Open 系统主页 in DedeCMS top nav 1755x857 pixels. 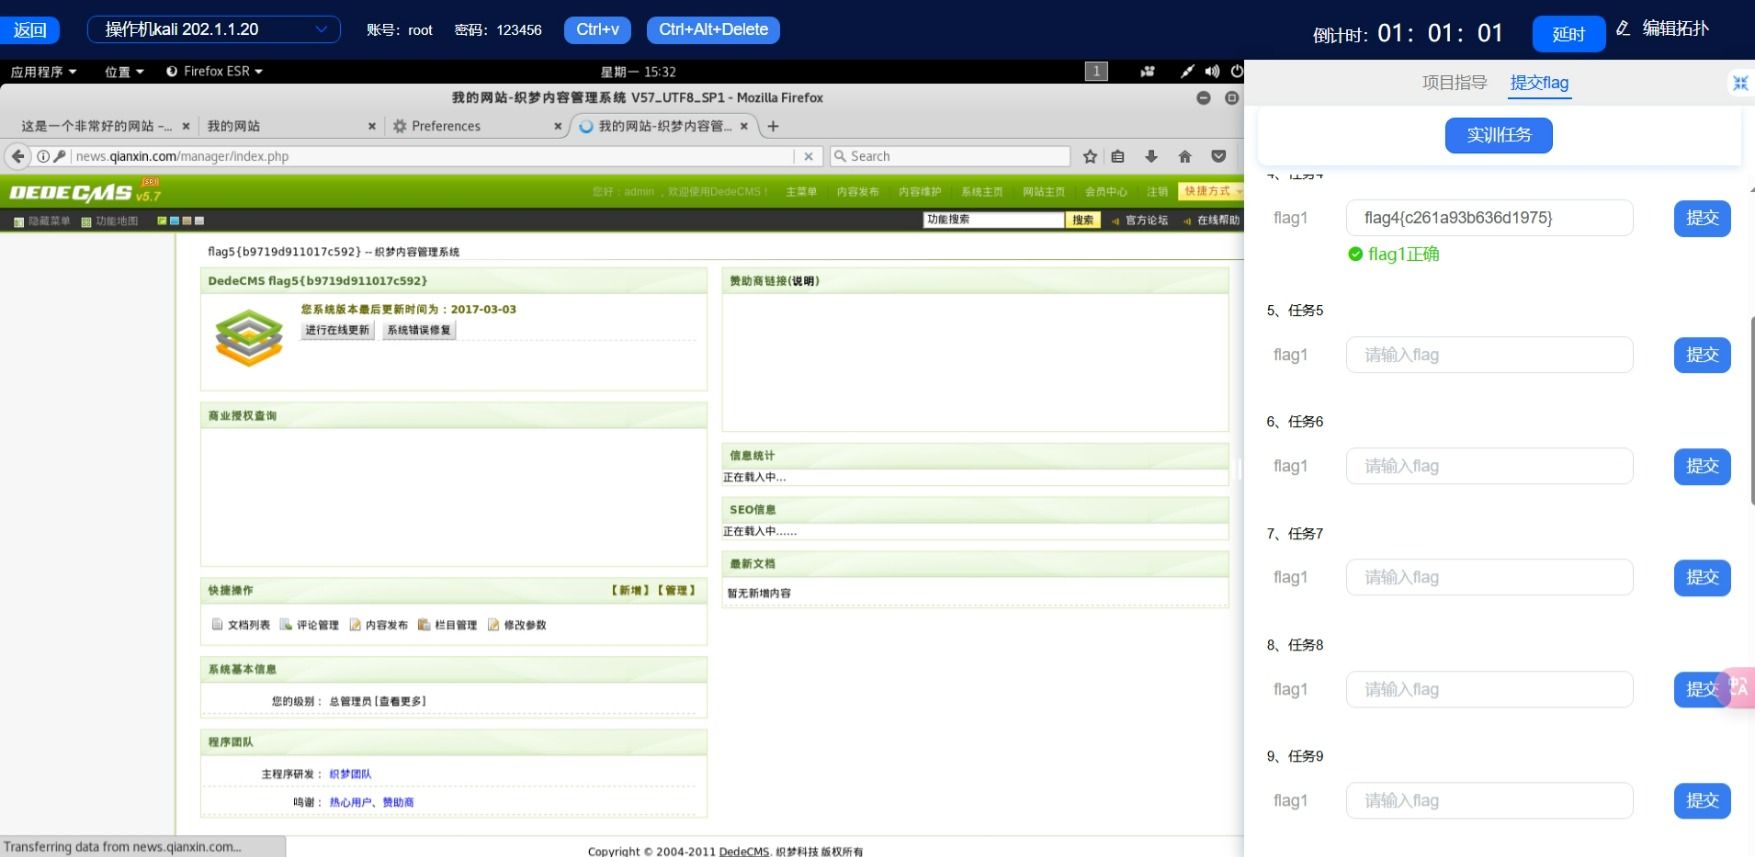tap(982, 192)
